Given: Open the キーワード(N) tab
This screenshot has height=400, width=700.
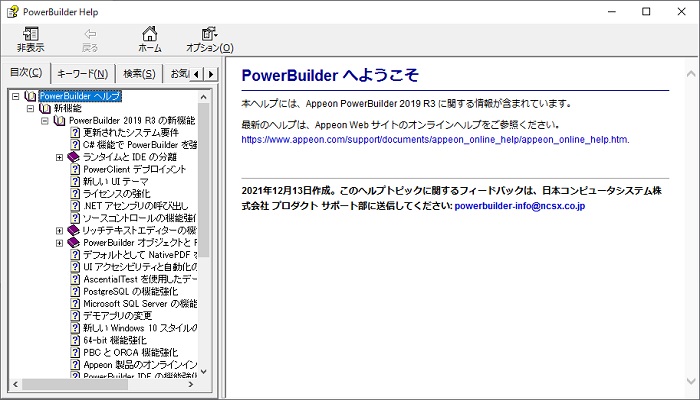Looking at the screenshot, I should click(x=83, y=74).
